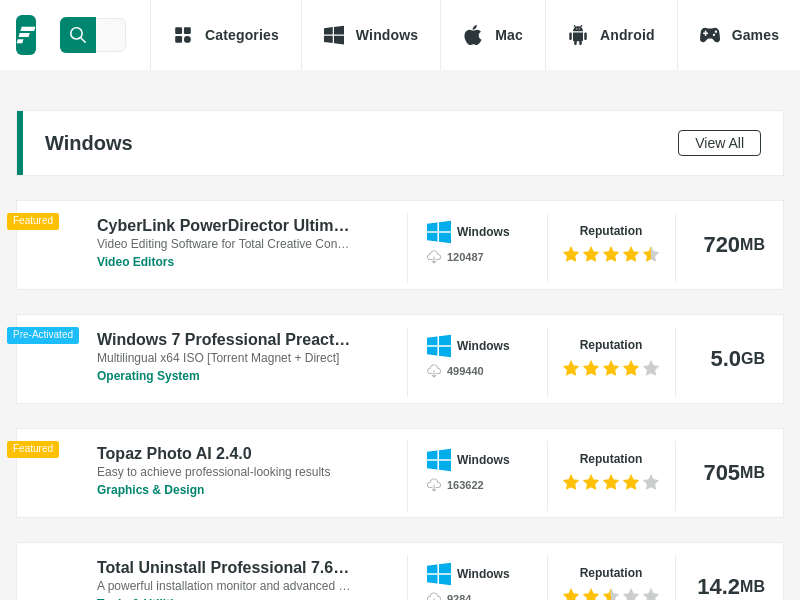Click the Pre-Activated badge

(43, 335)
